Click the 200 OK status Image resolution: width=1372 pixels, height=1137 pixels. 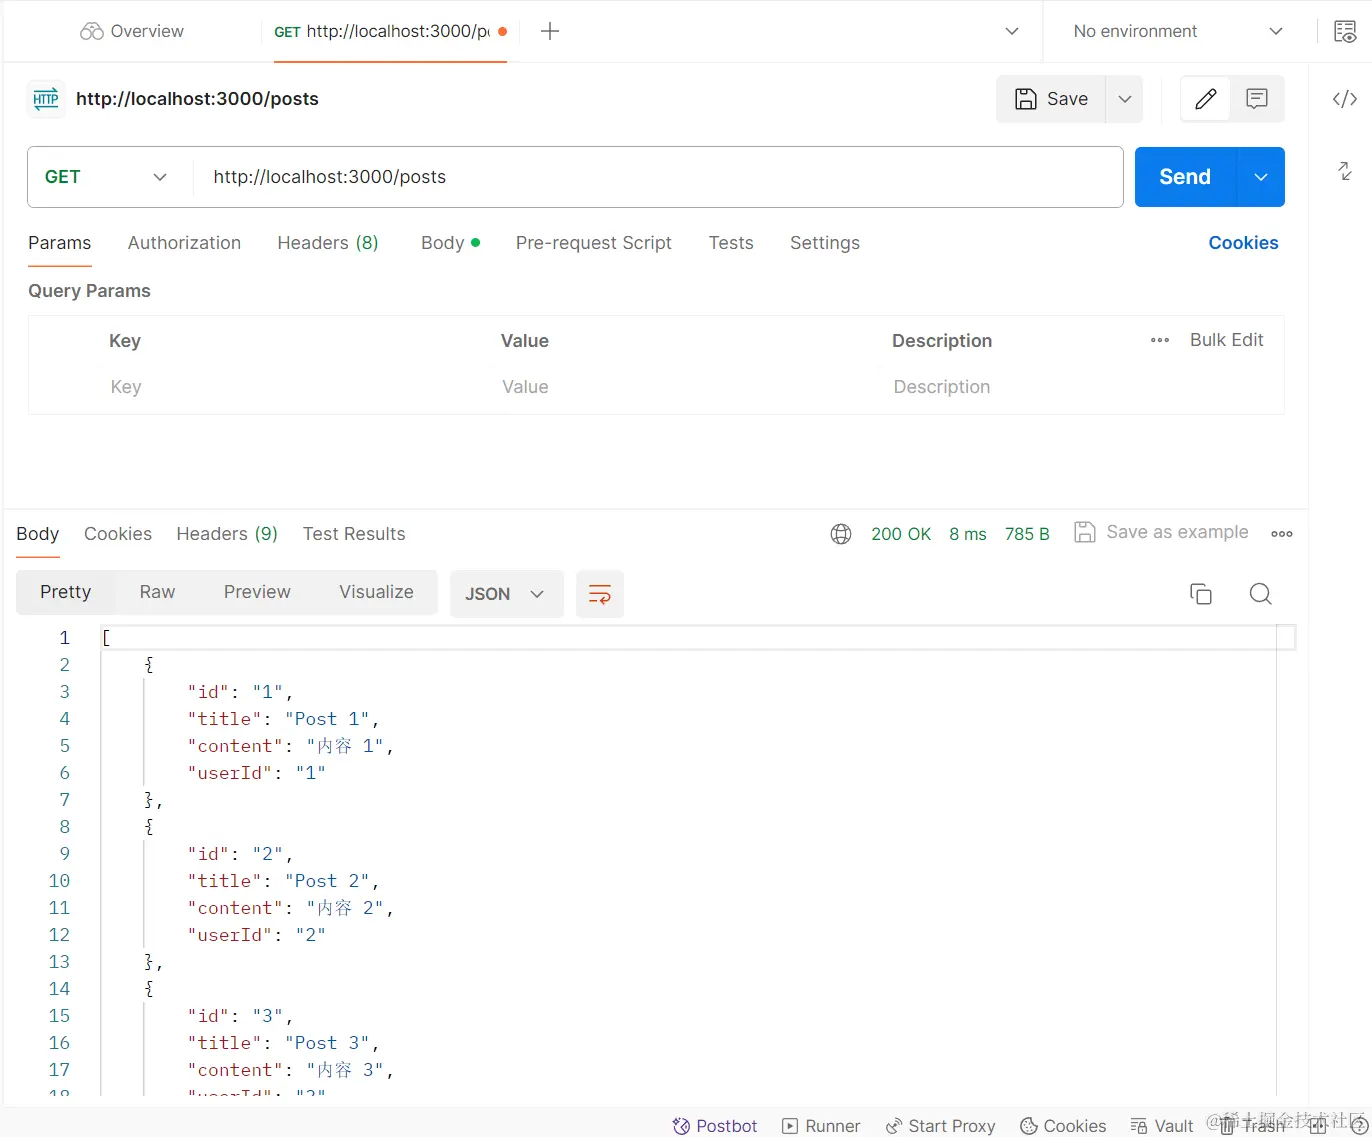point(901,534)
